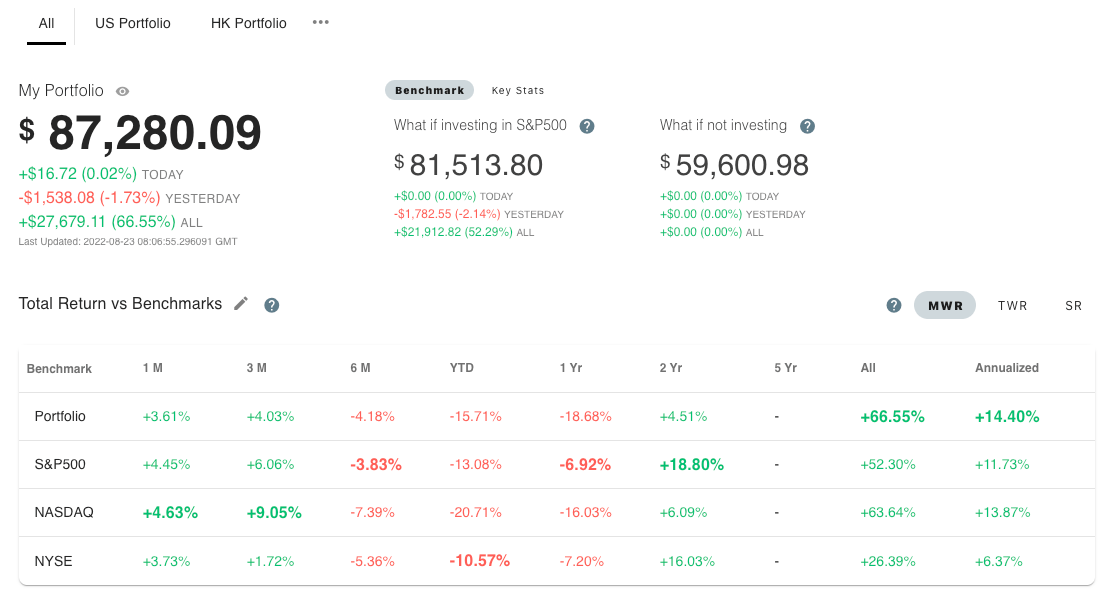This screenshot has height=606, width=1109.
Task: Open the S&P500 investing help tooltip
Action: click(x=587, y=125)
